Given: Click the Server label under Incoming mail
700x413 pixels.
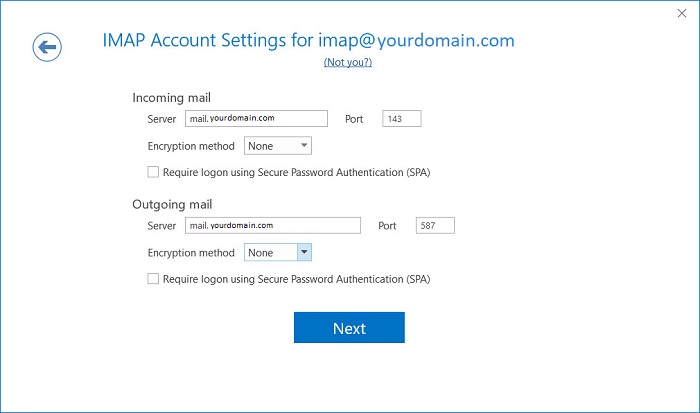Looking at the screenshot, I should (162, 119).
